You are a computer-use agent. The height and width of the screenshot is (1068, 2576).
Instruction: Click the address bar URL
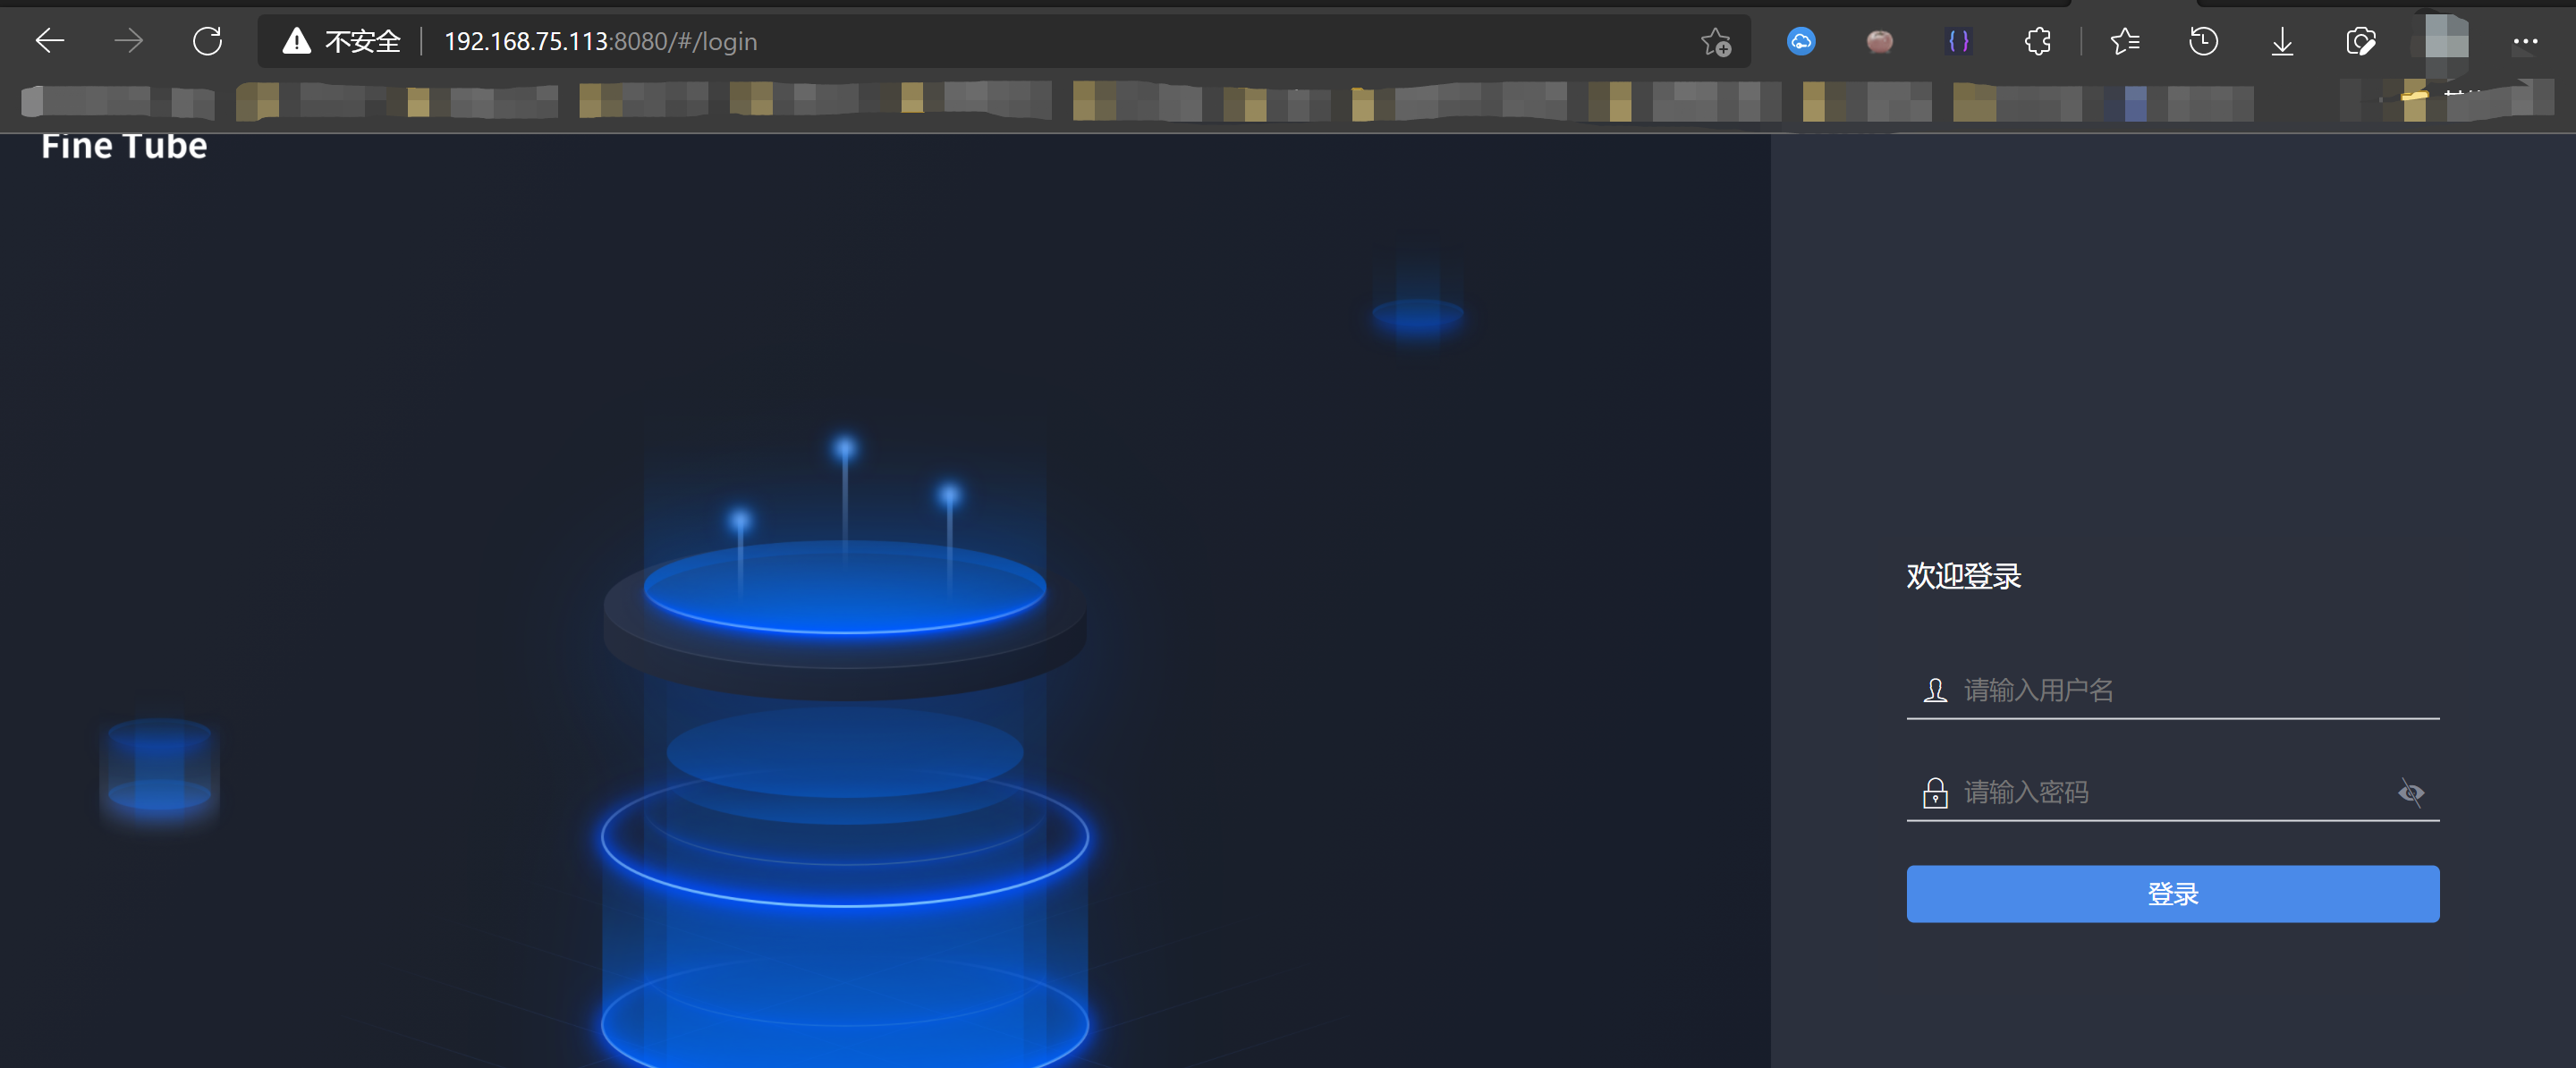(600, 41)
